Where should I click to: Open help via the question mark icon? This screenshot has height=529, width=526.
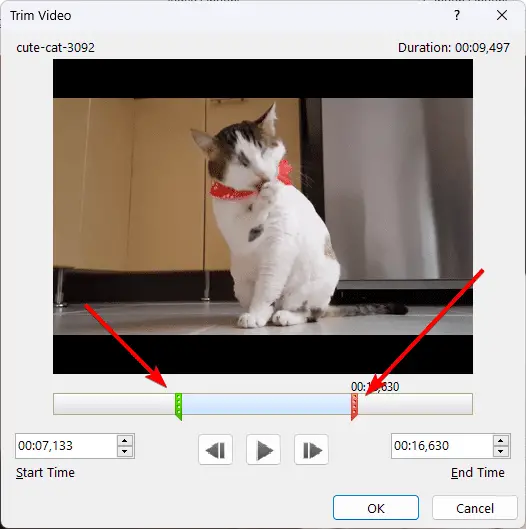457,15
